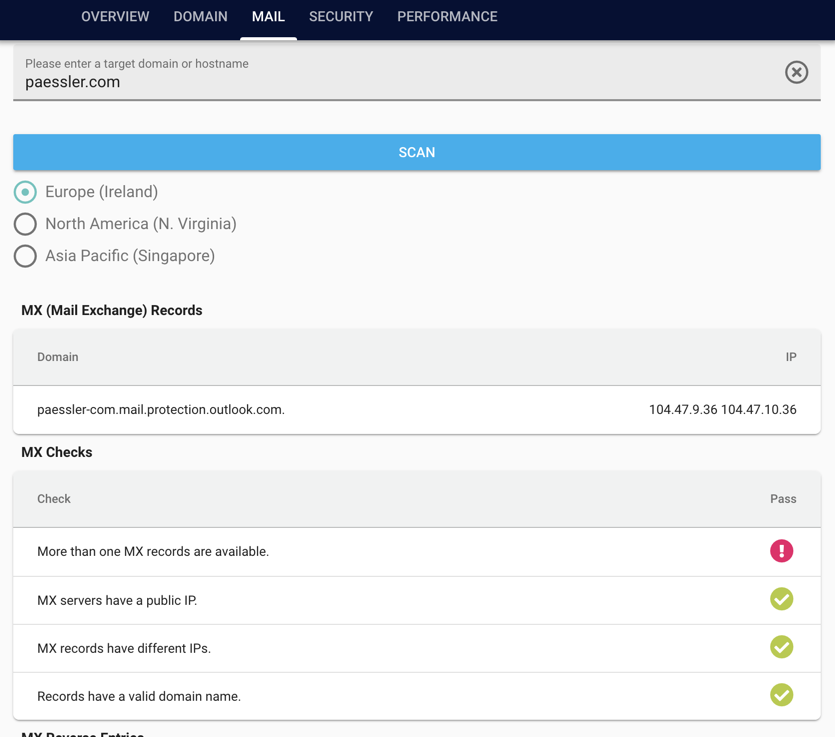Image resolution: width=836 pixels, height=737 pixels.
Task: Click 'MX servers have a public IP.' row text
Action: point(117,600)
